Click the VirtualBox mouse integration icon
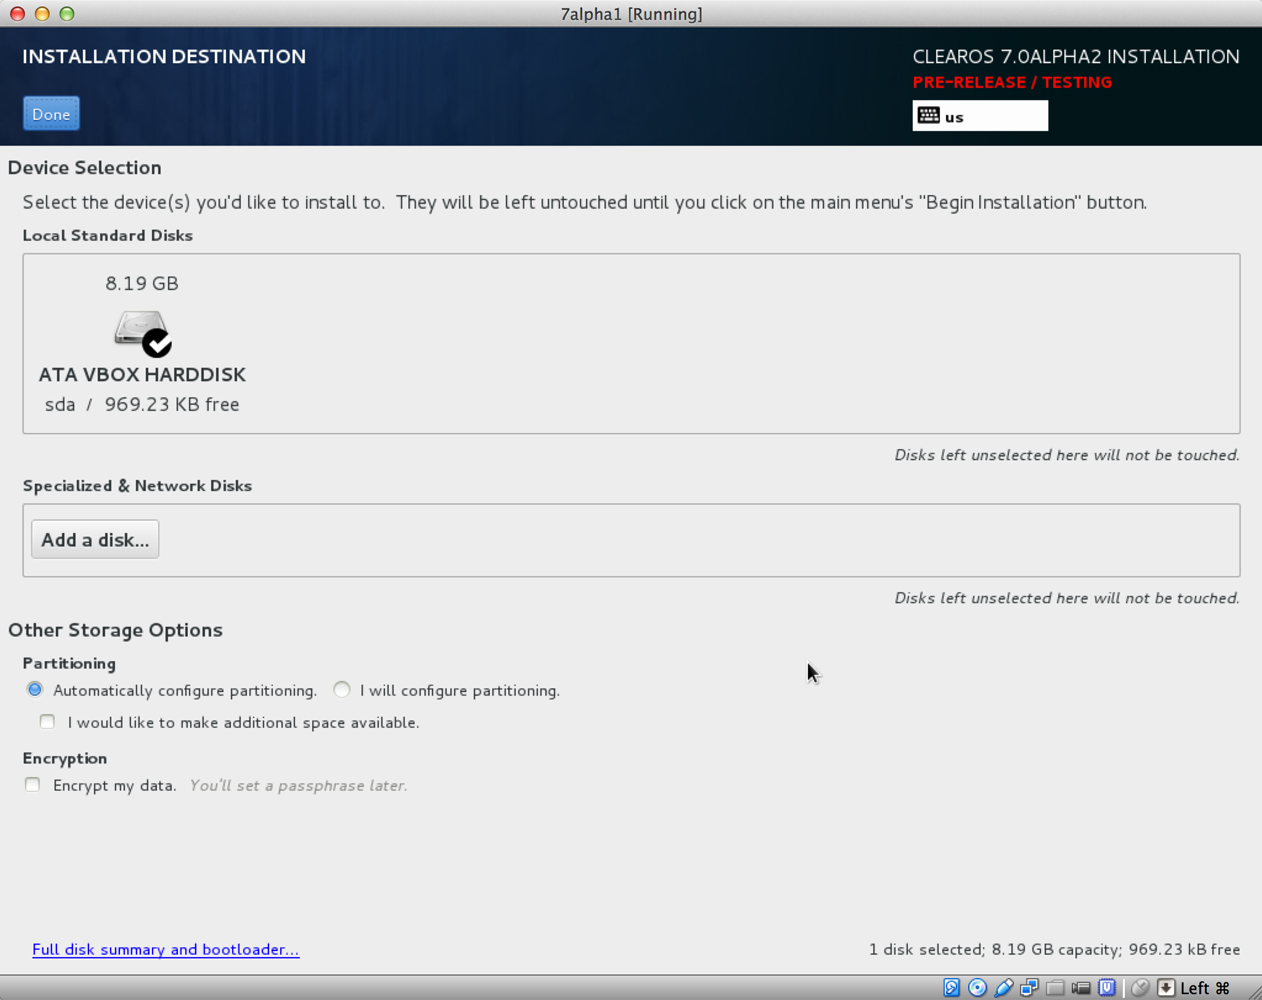 tap(1140, 988)
